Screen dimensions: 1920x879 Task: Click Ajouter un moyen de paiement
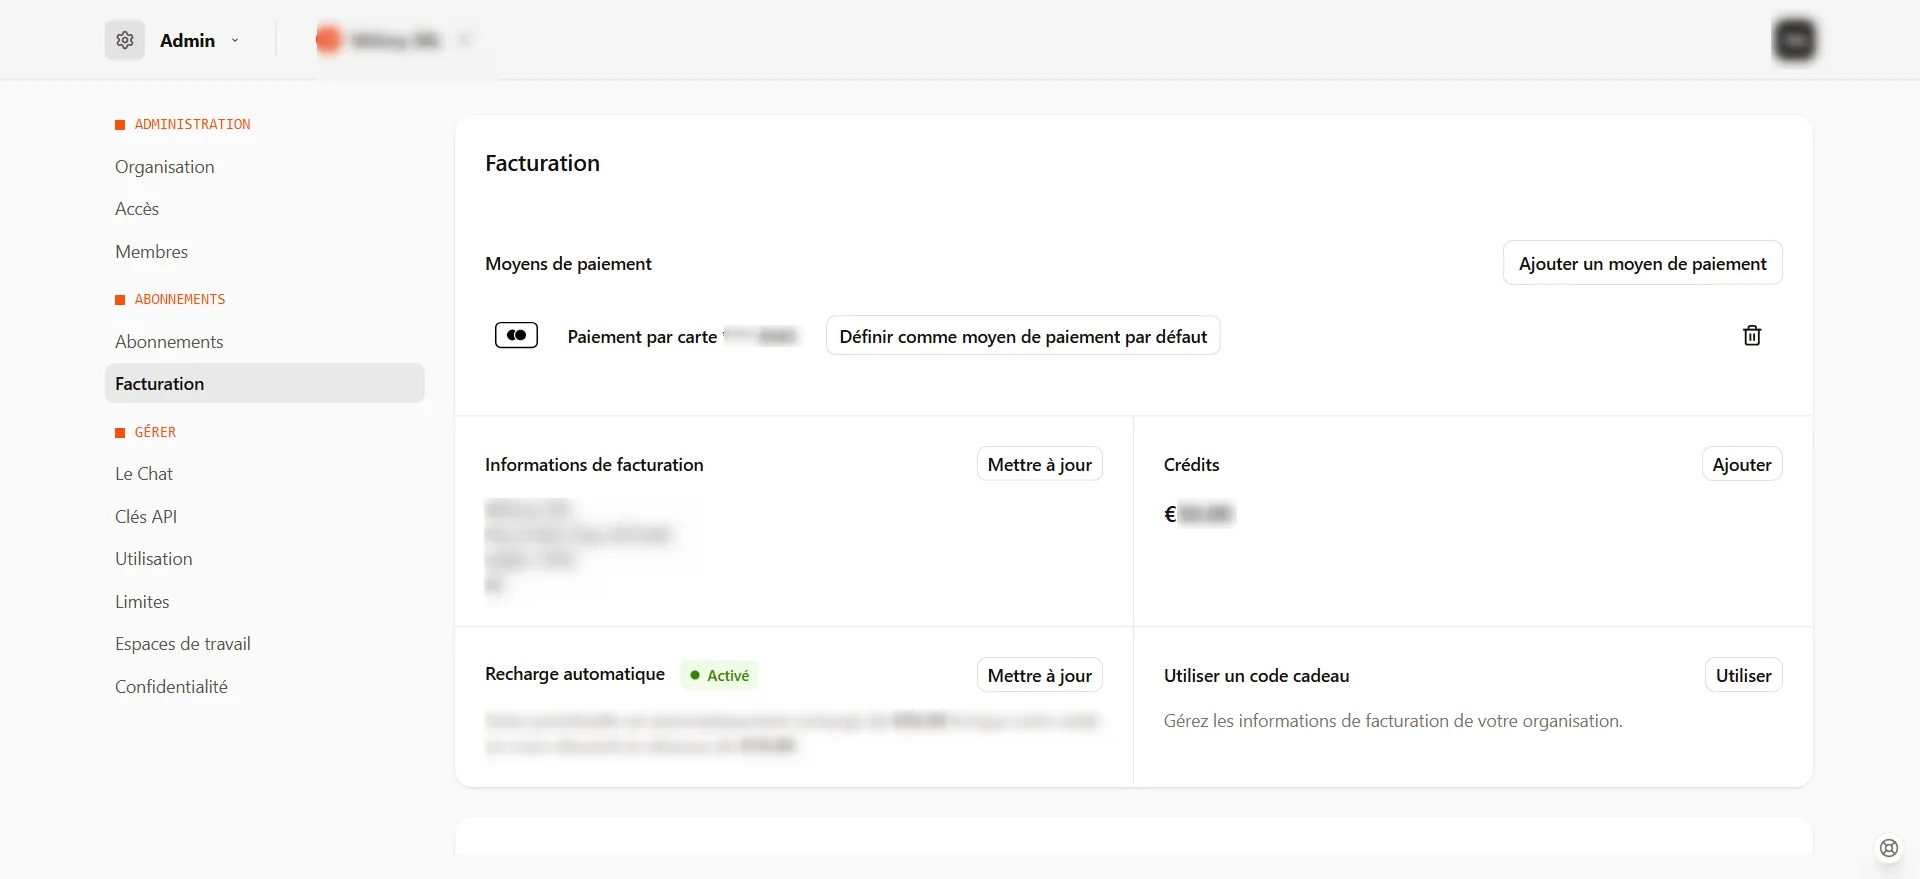pos(1642,264)
